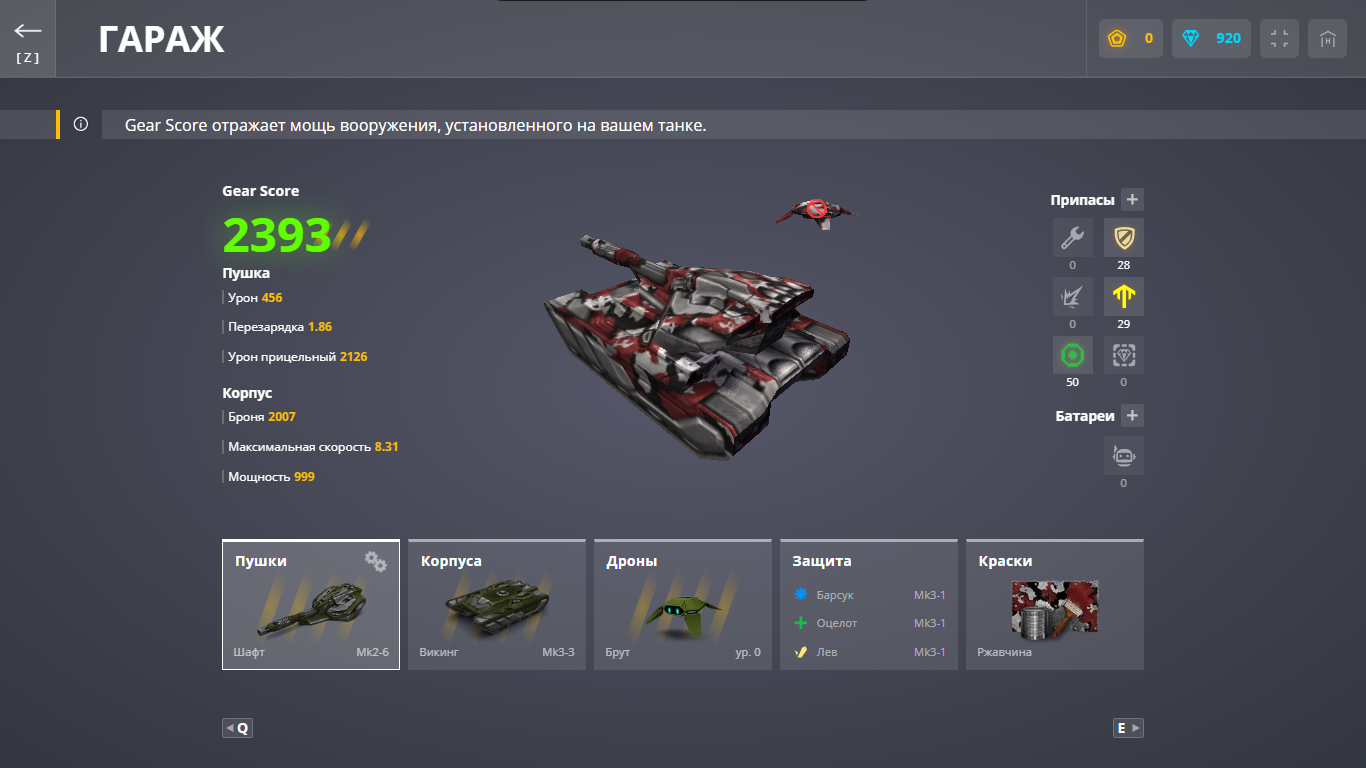Select the gold box supply icon

pyautogui.click(x=1124, y=355)
